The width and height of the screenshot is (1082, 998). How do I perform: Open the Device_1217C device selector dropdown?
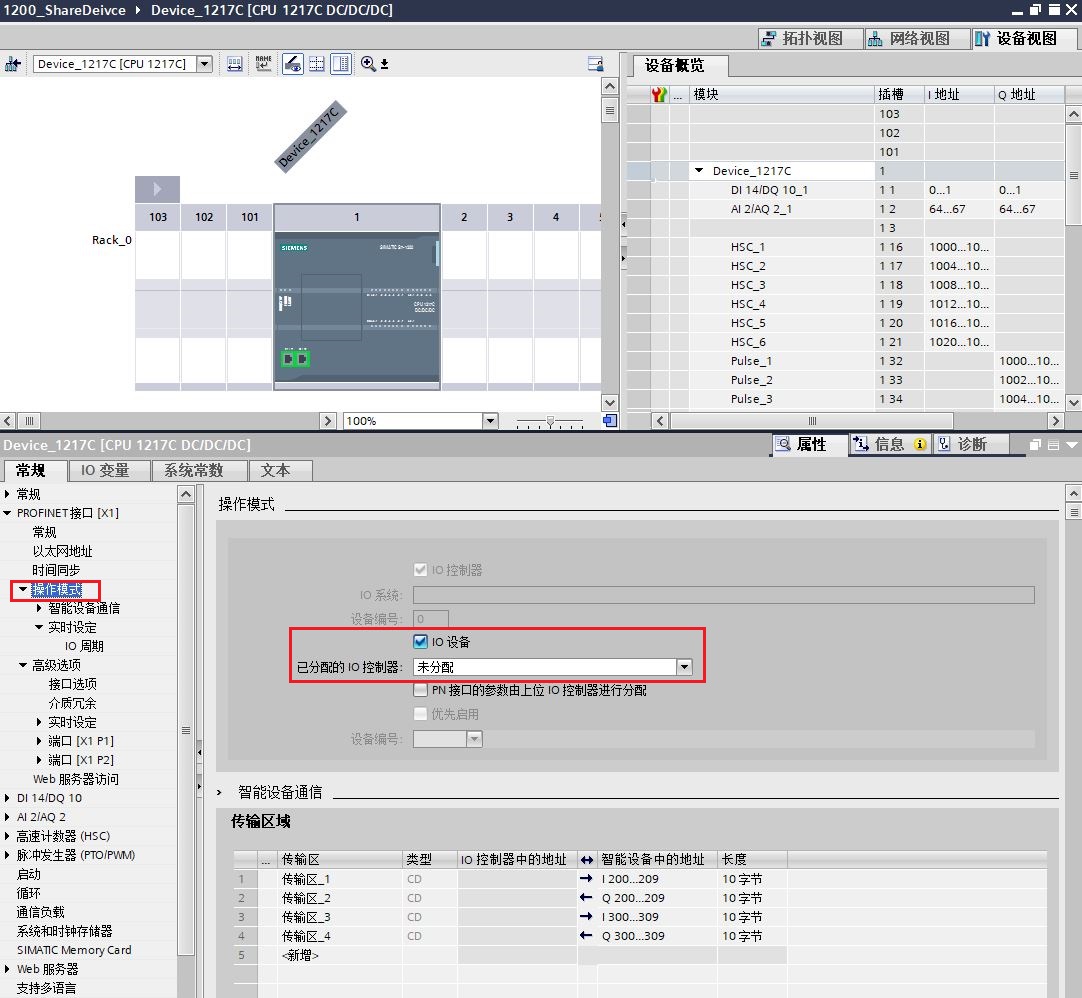click(204, 64)
